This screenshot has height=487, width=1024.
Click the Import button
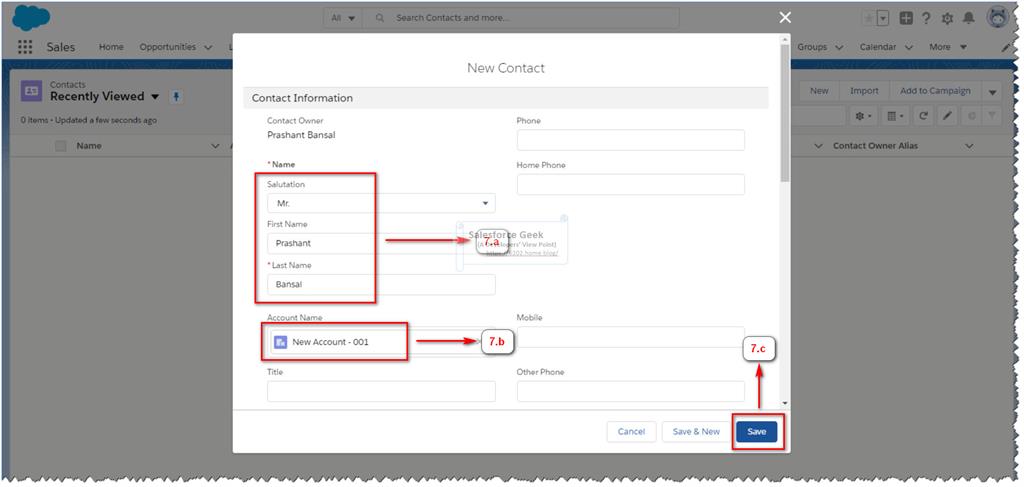[863, 91]
